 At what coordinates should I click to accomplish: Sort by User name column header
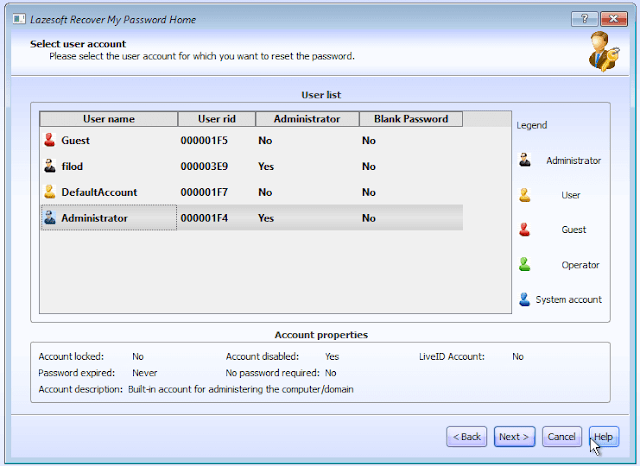pos(109,119)
